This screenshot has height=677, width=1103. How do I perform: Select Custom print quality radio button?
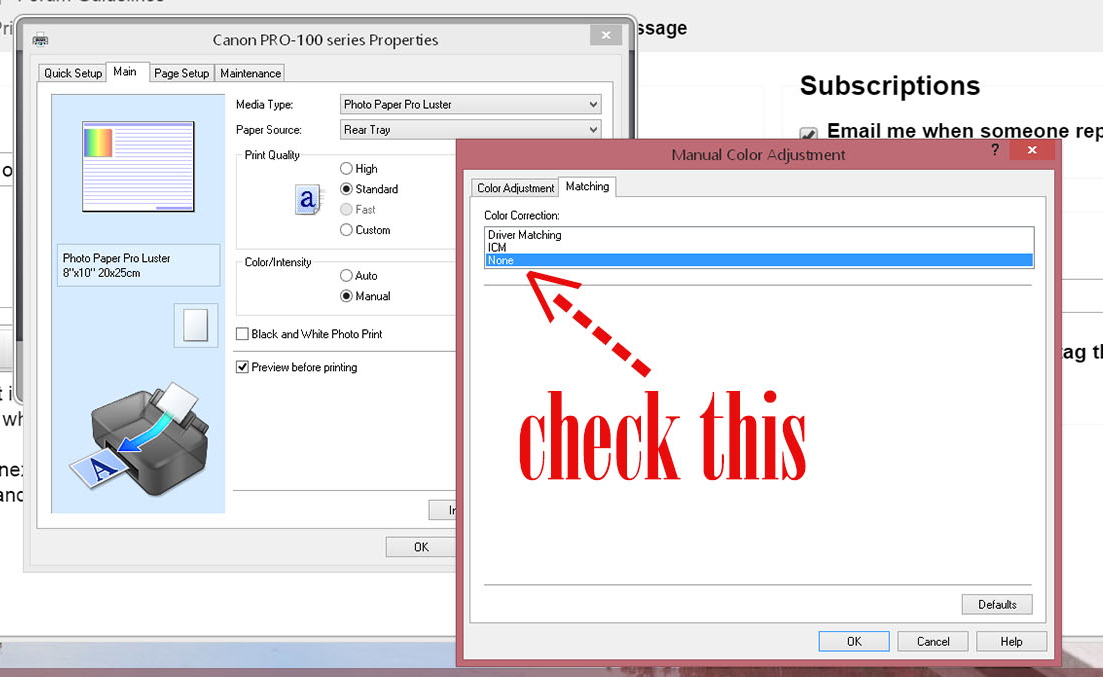tap(347, 230)
